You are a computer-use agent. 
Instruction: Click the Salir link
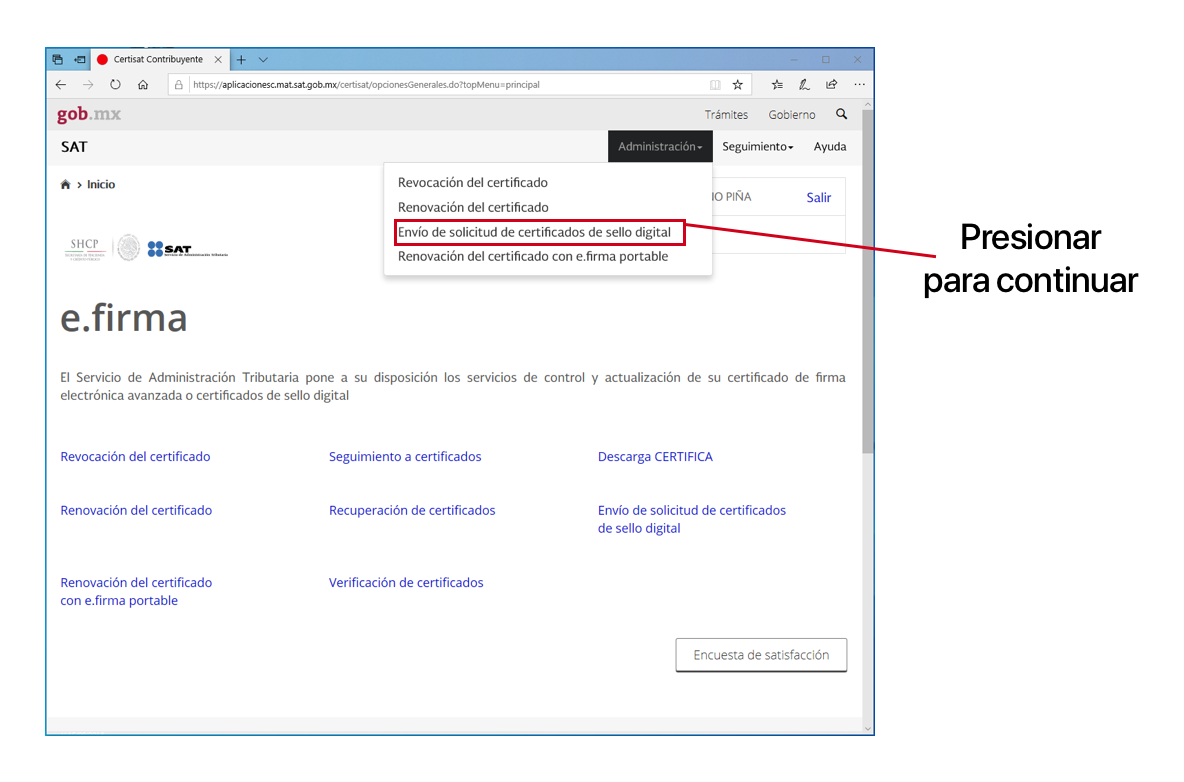pyautogui.click(x=819, y=198)
